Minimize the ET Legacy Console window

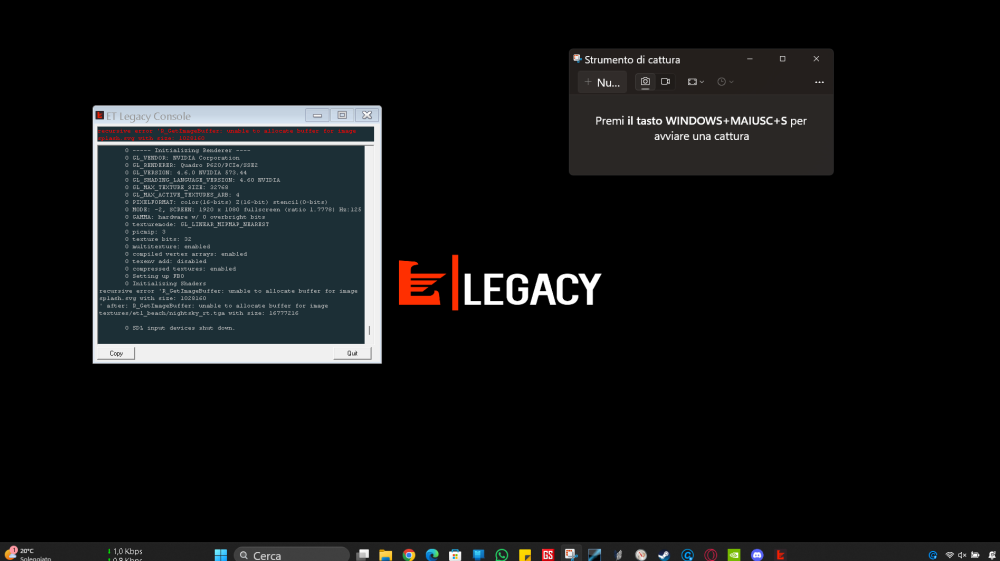[x=317, y=115]
